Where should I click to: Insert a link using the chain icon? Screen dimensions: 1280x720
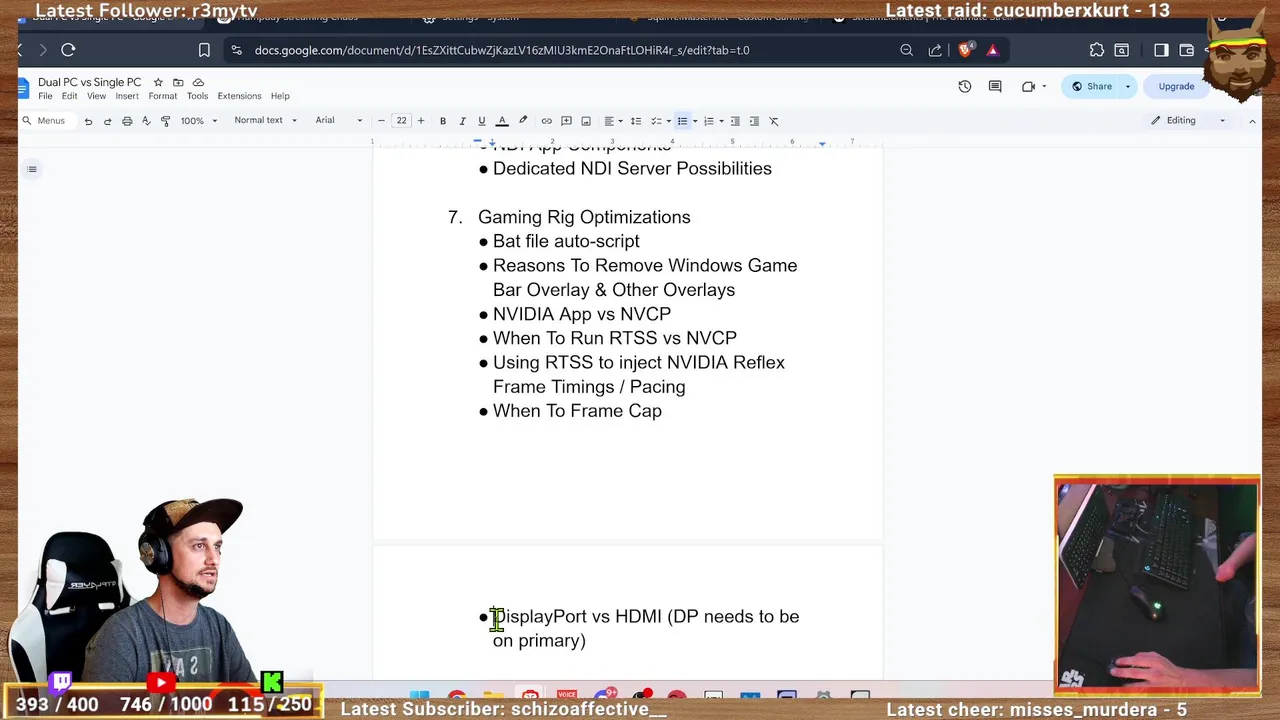[546, 121]
